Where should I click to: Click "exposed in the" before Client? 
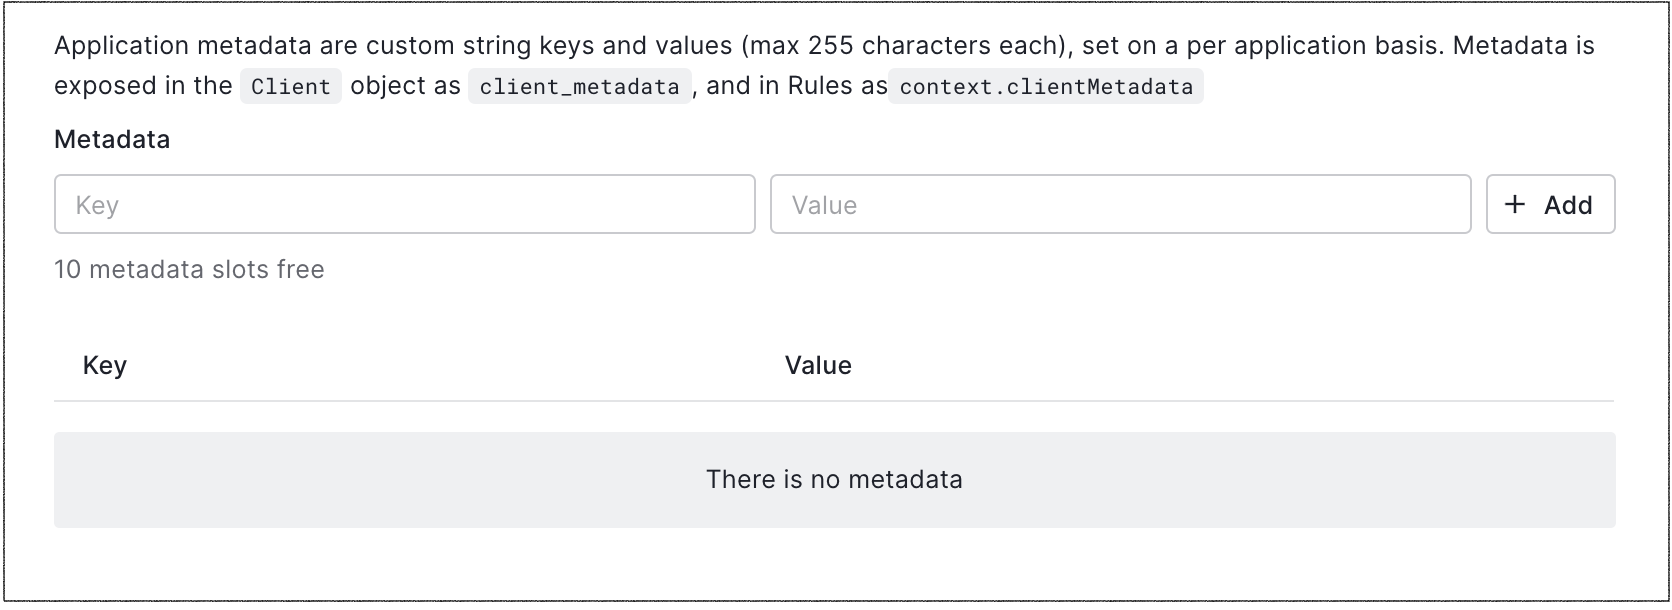click(143, 86)
